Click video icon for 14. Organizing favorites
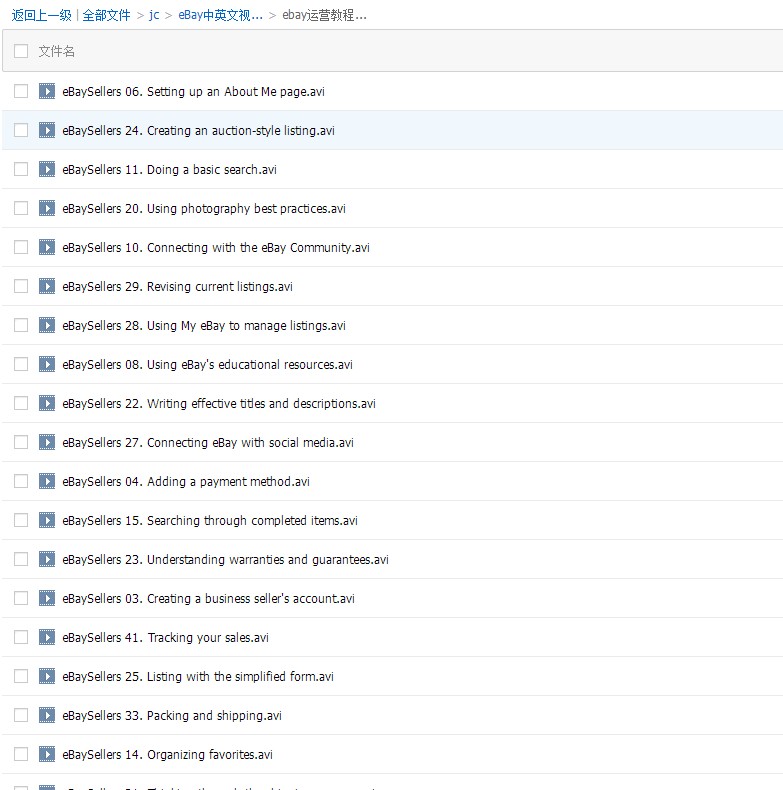 [47, 754]
